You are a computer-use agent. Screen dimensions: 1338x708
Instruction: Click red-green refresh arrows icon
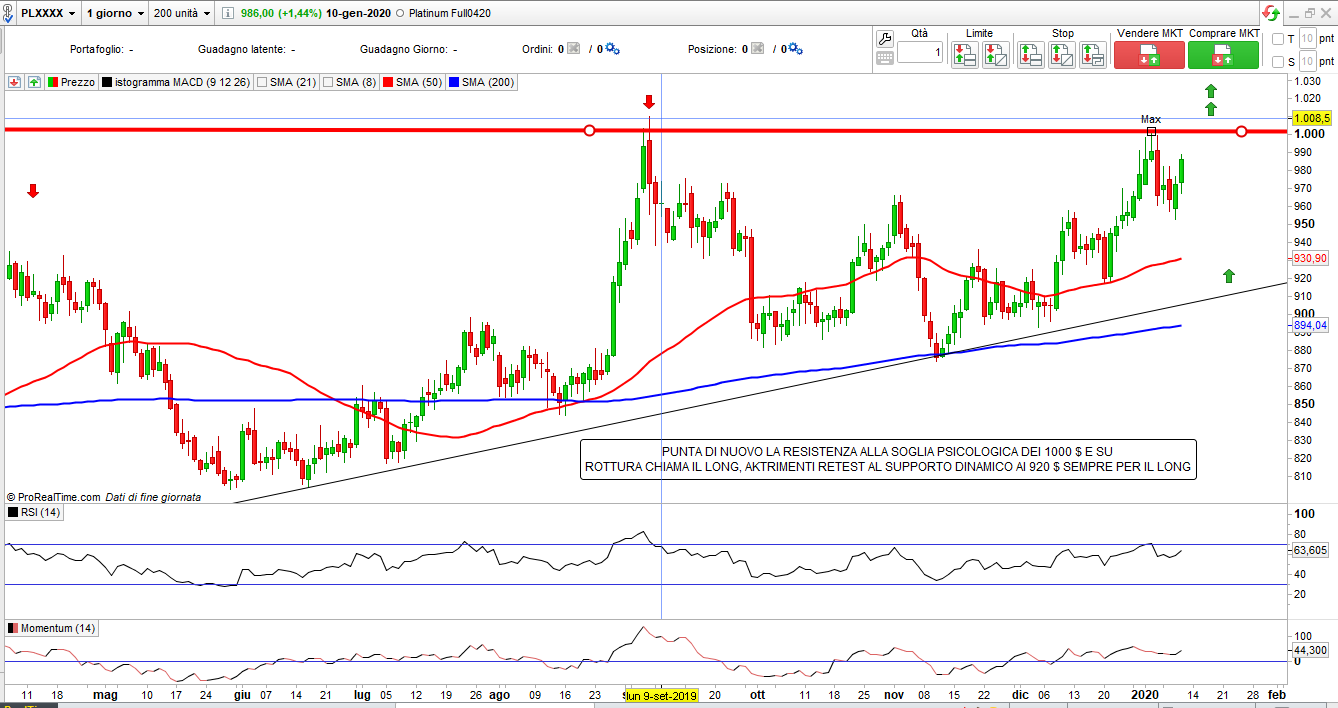tap(1270, 14)
